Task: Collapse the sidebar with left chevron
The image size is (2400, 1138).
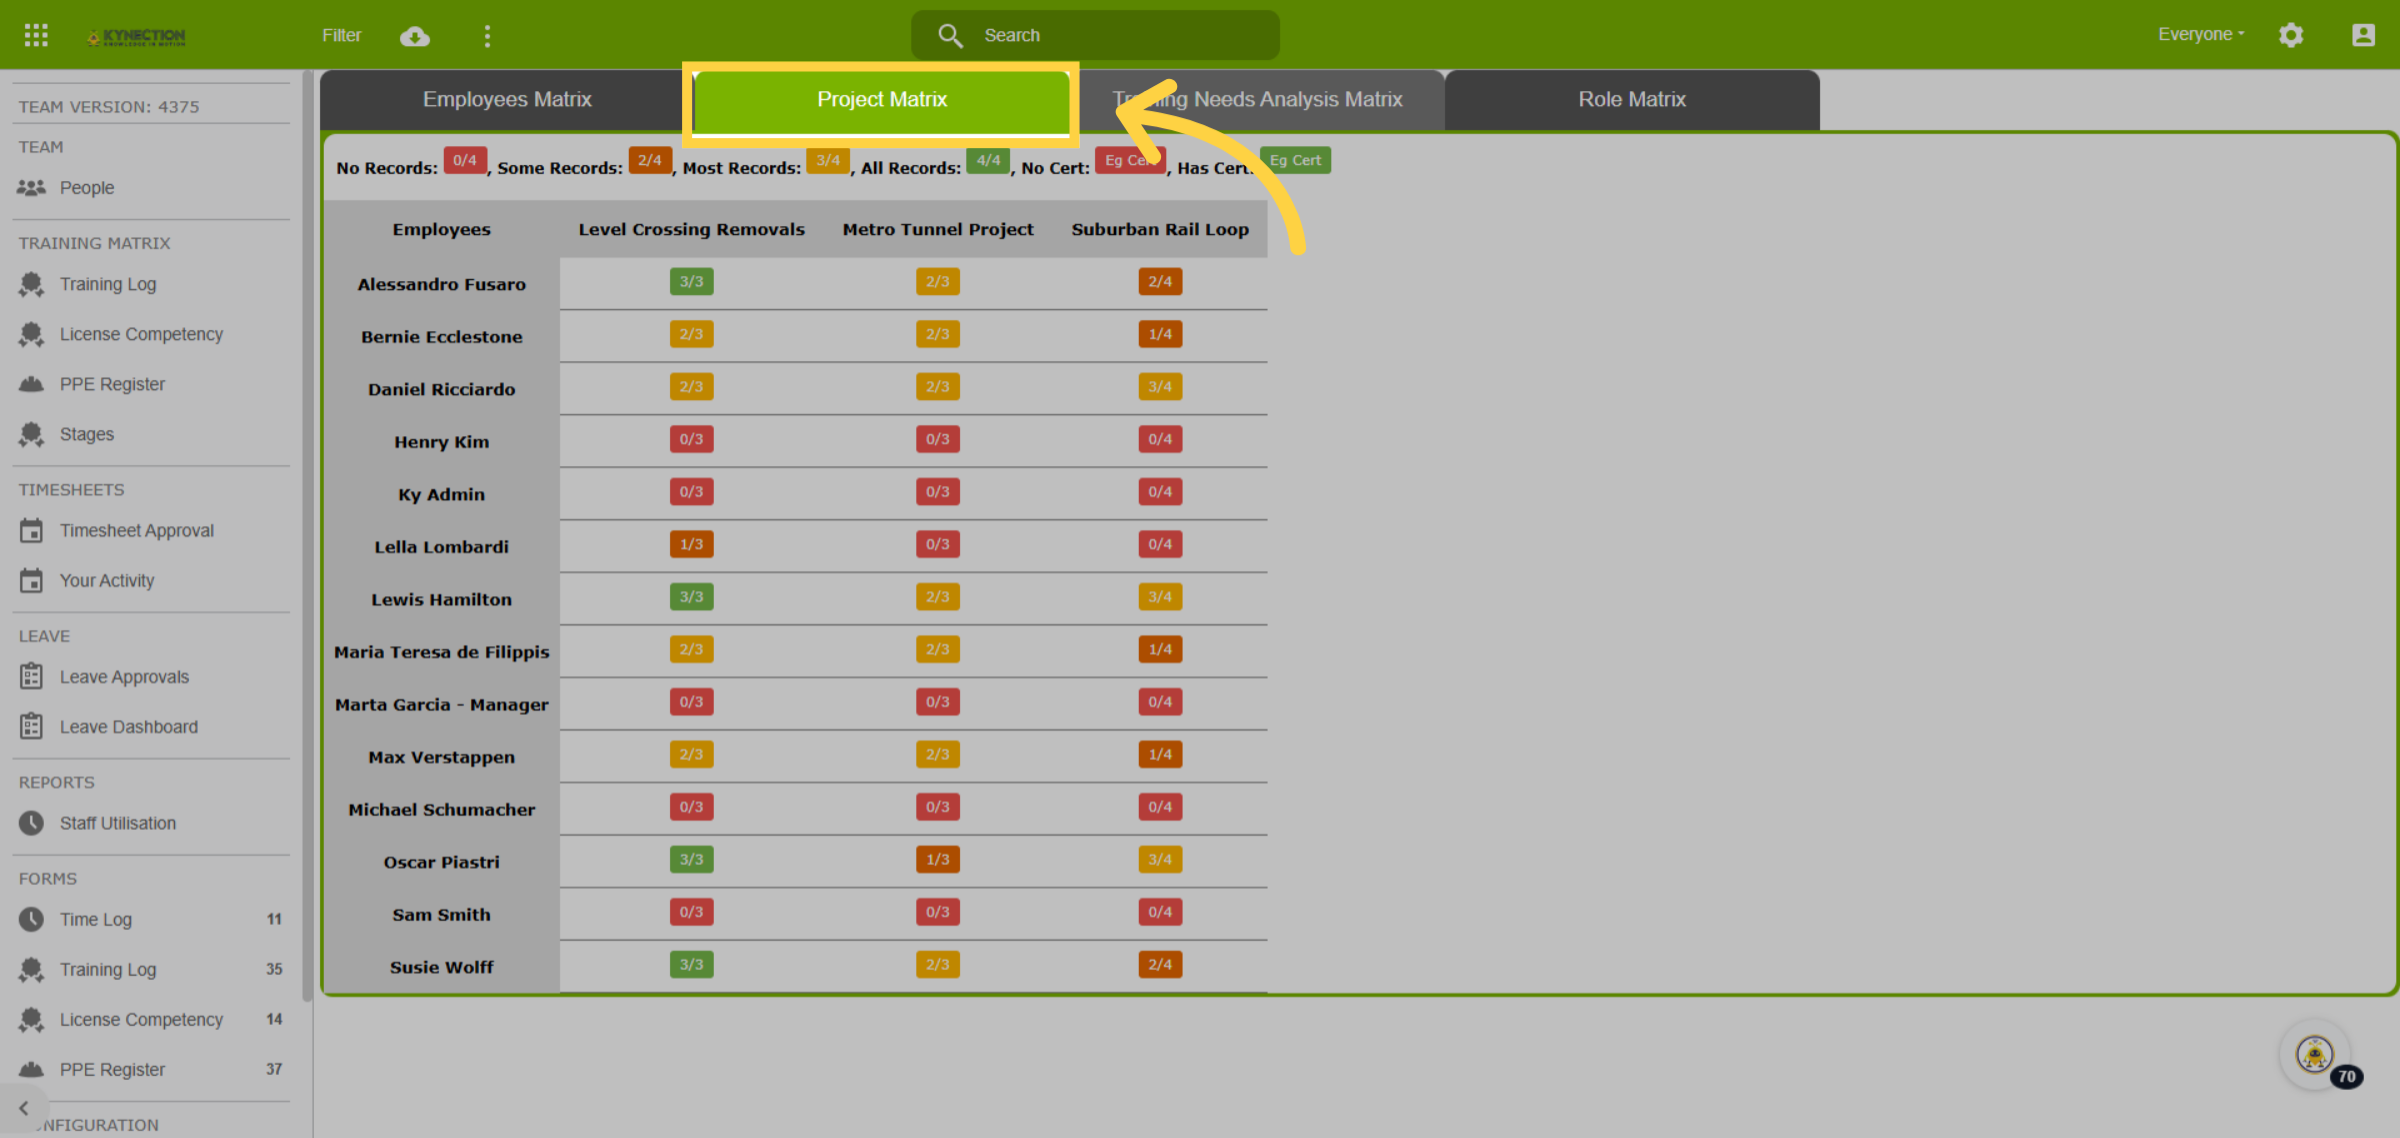Action: point(24,1108)
